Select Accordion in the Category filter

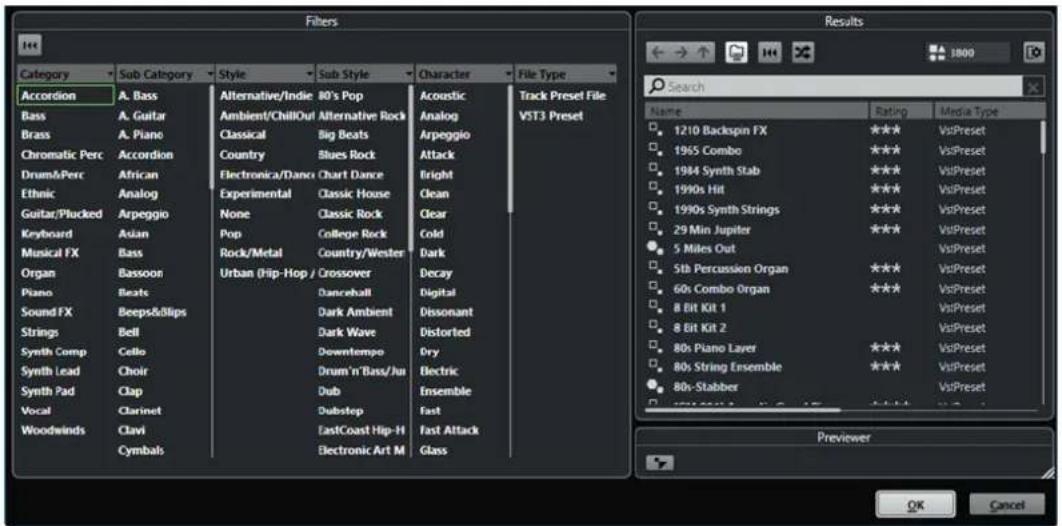66,95
